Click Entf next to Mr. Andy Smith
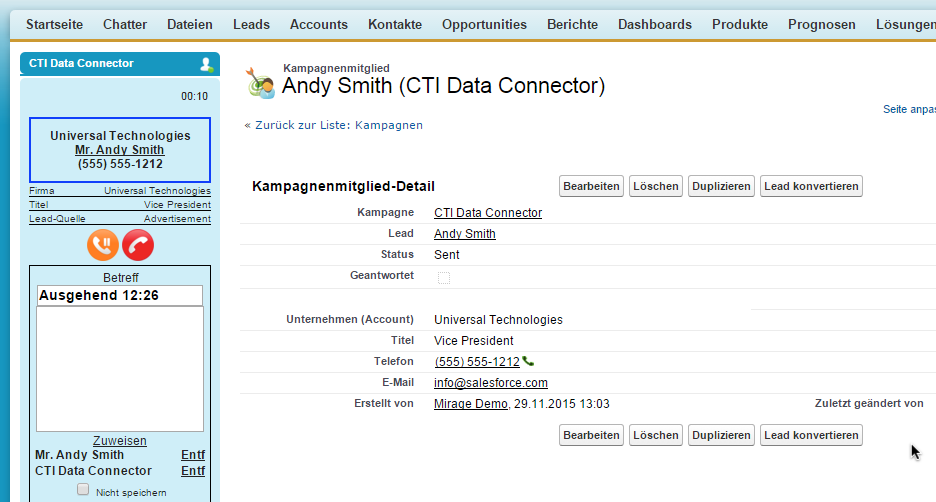Viewport: 936px width, 502px height. click(193, 455)
